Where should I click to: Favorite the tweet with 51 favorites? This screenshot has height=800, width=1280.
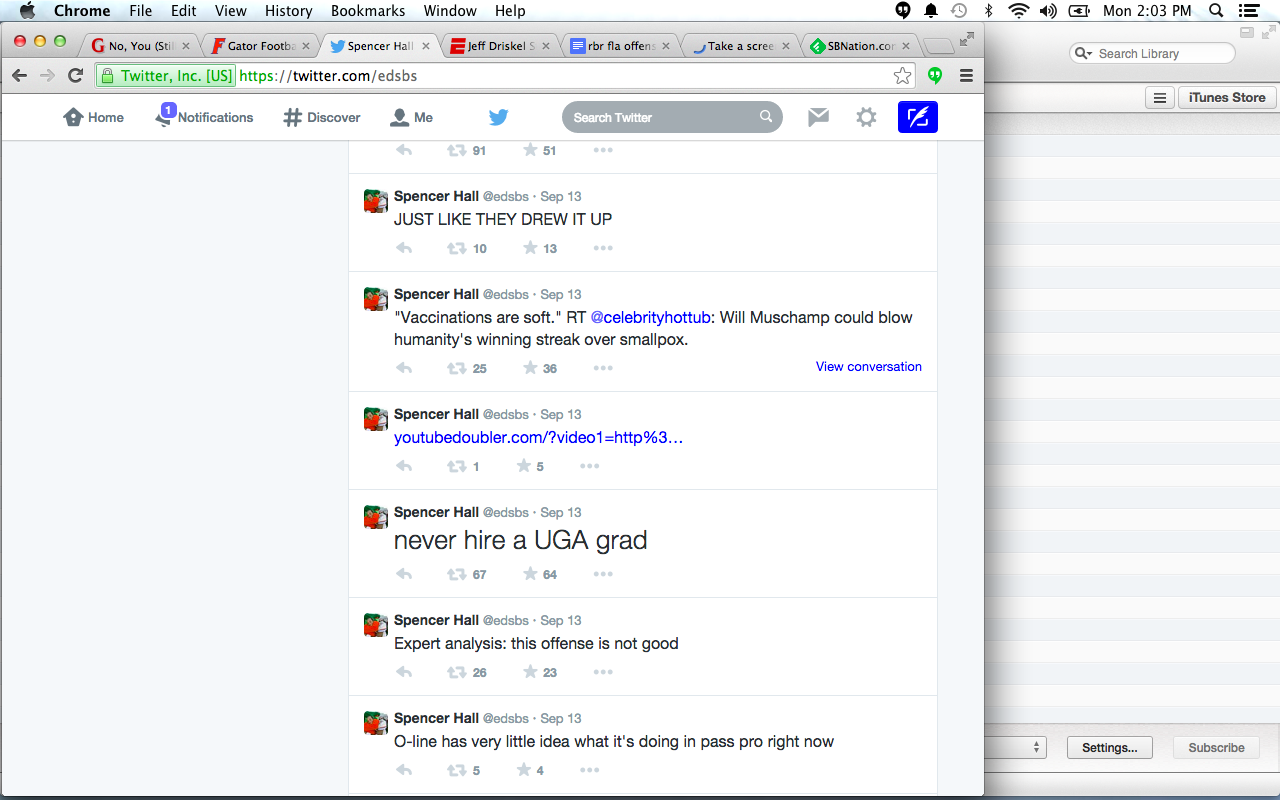click(x=530, y=150)
